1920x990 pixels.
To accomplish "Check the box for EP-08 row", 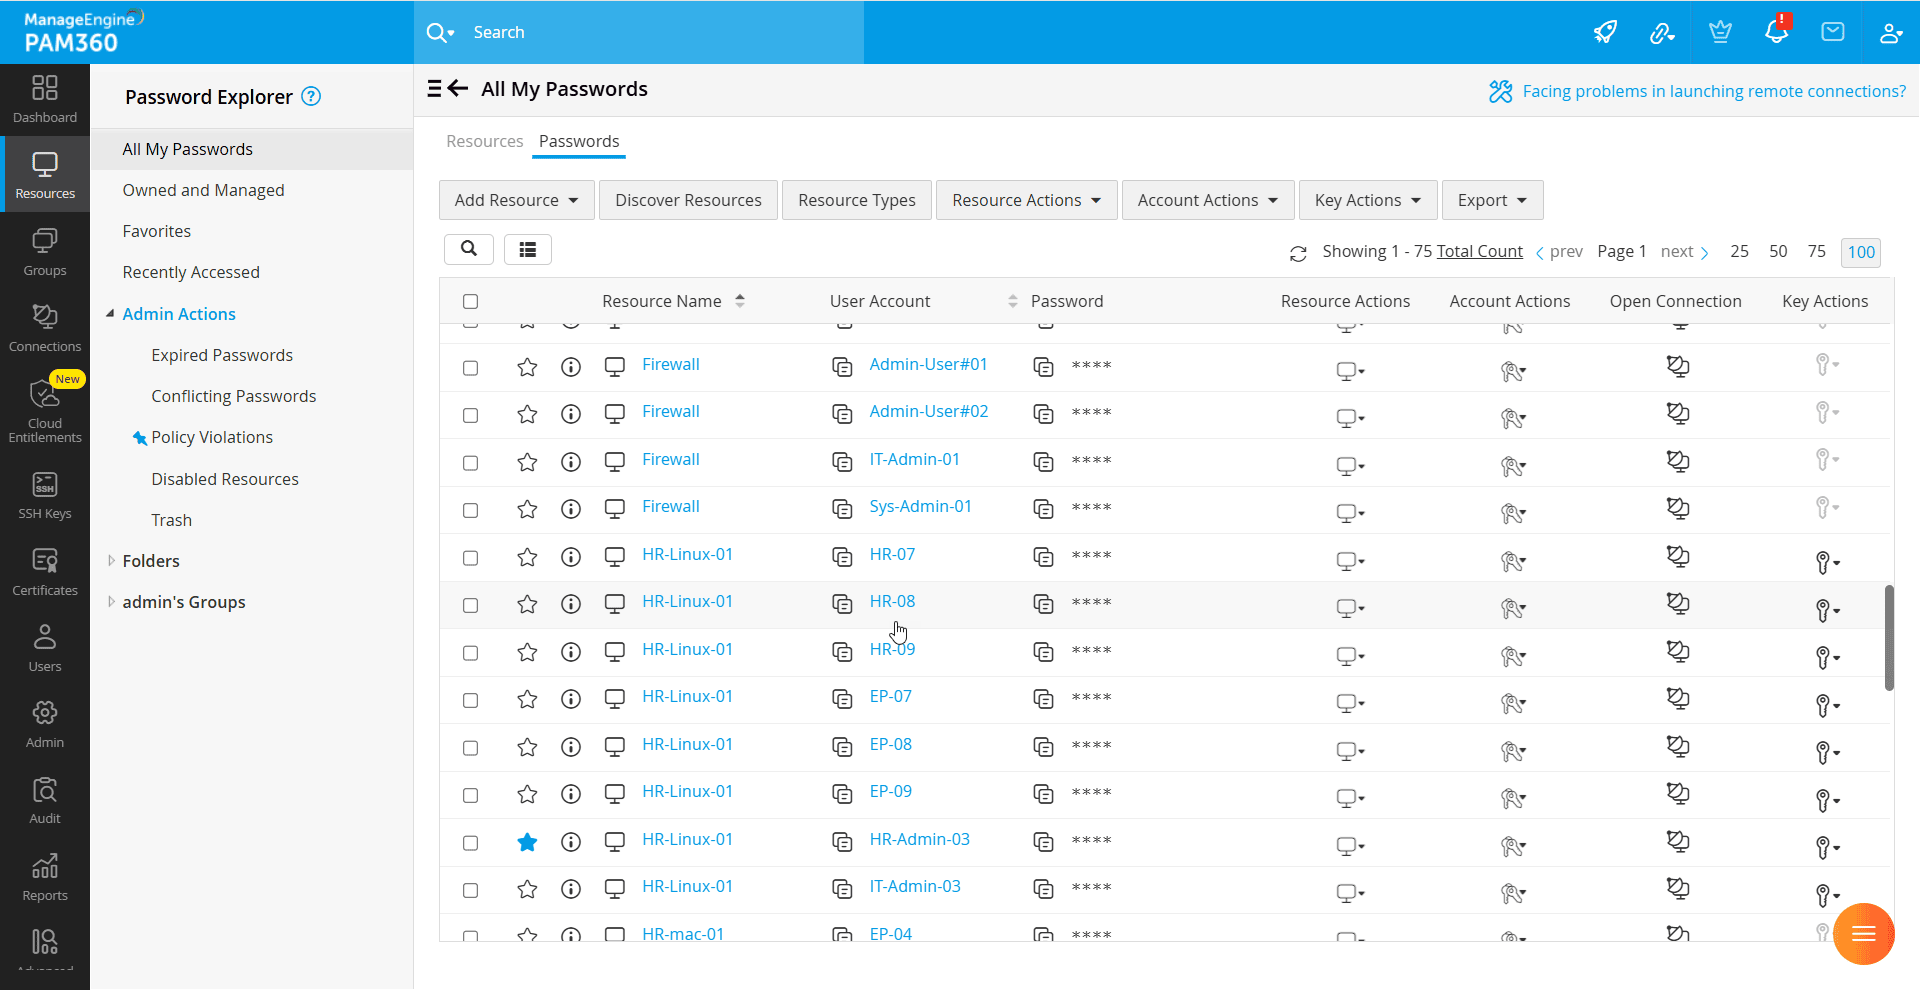I will tap(470, 748).
